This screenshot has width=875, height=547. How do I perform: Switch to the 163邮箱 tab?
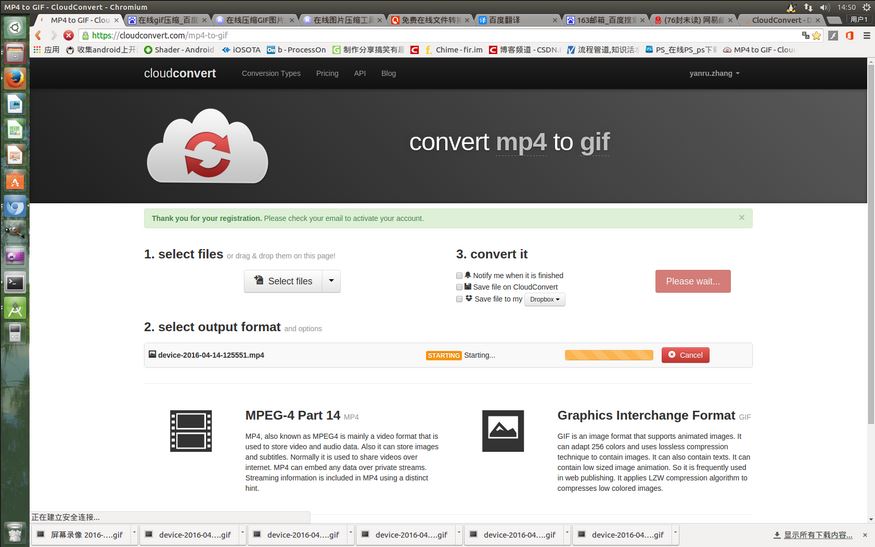click(604, 20)
